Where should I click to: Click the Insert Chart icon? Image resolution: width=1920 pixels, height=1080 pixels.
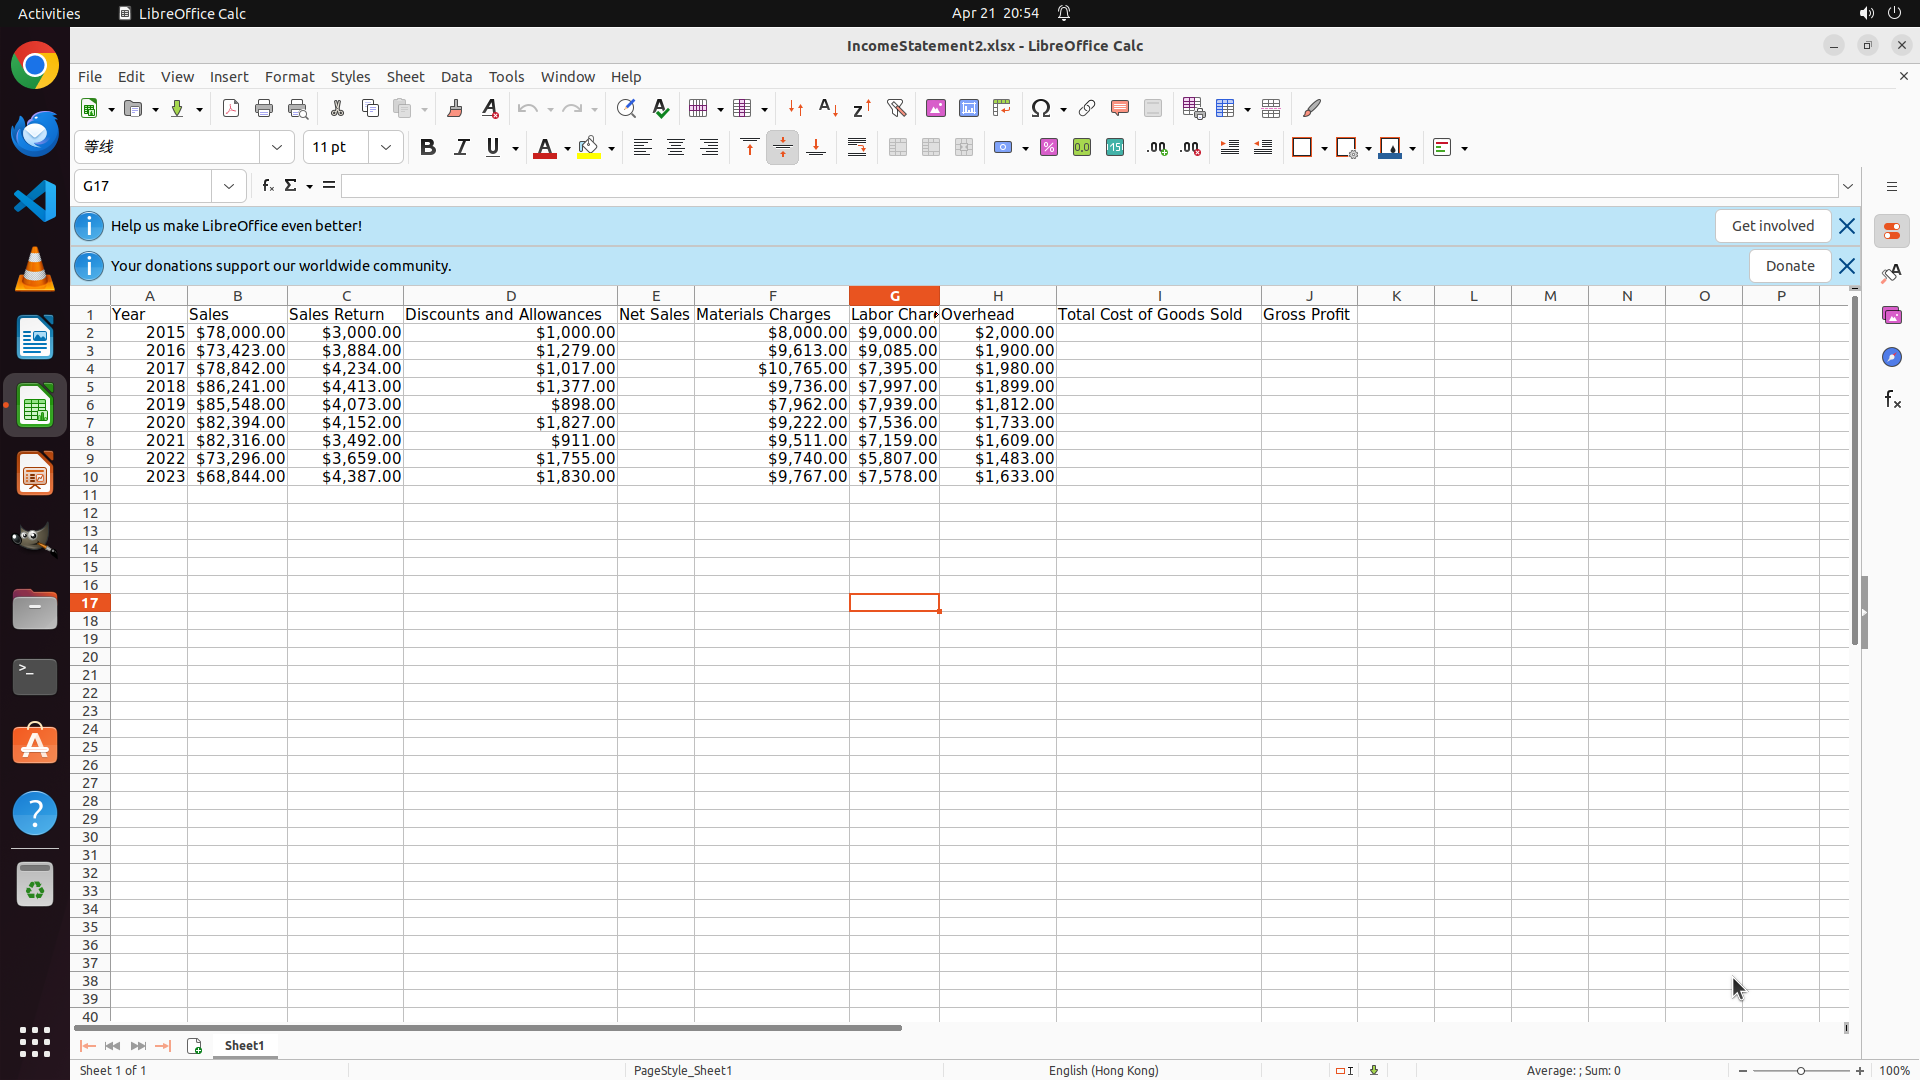968,109
